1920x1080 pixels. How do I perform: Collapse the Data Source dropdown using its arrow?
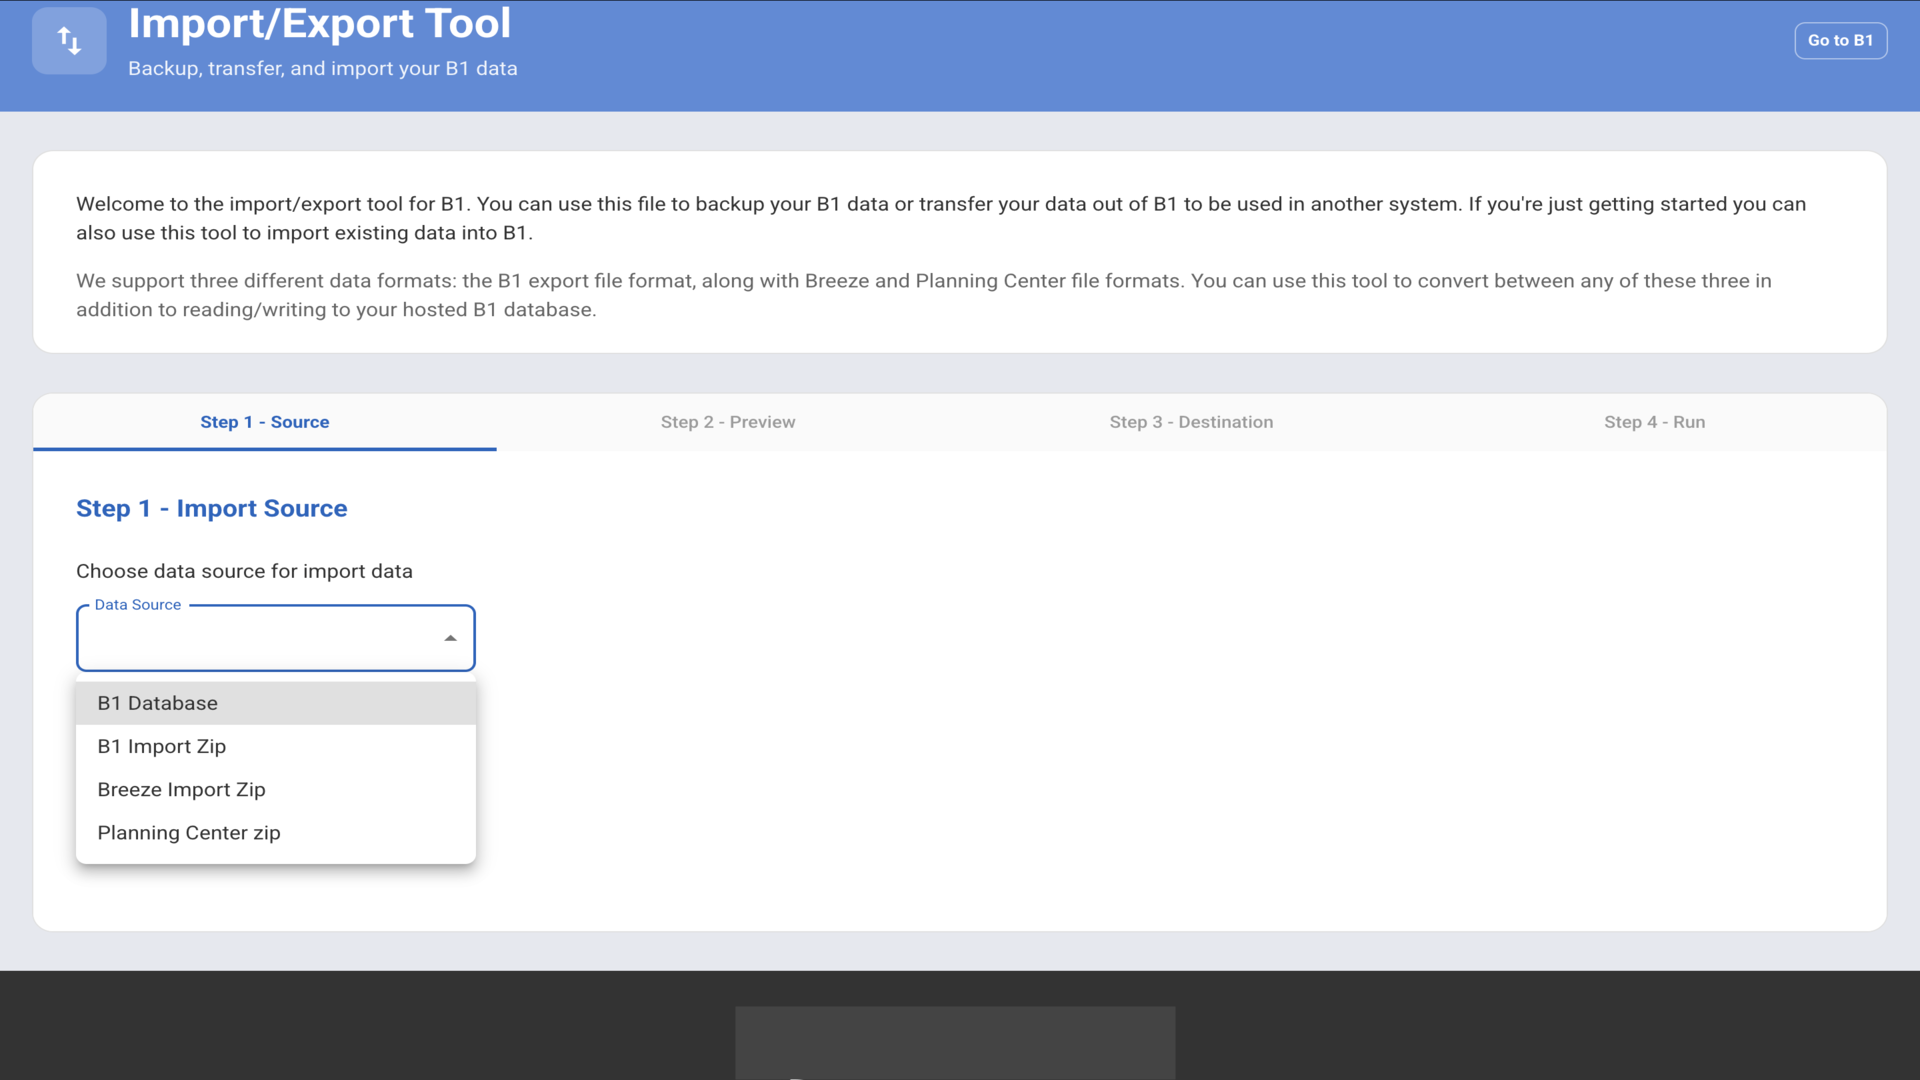450,638
